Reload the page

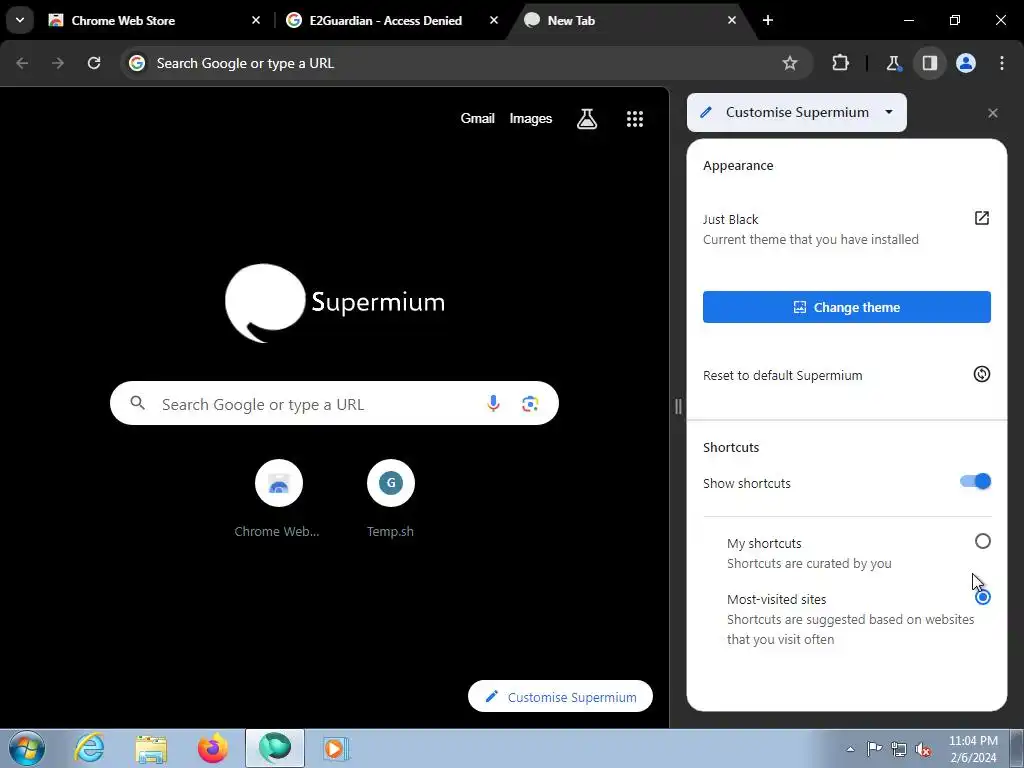[x=94, y=63]
